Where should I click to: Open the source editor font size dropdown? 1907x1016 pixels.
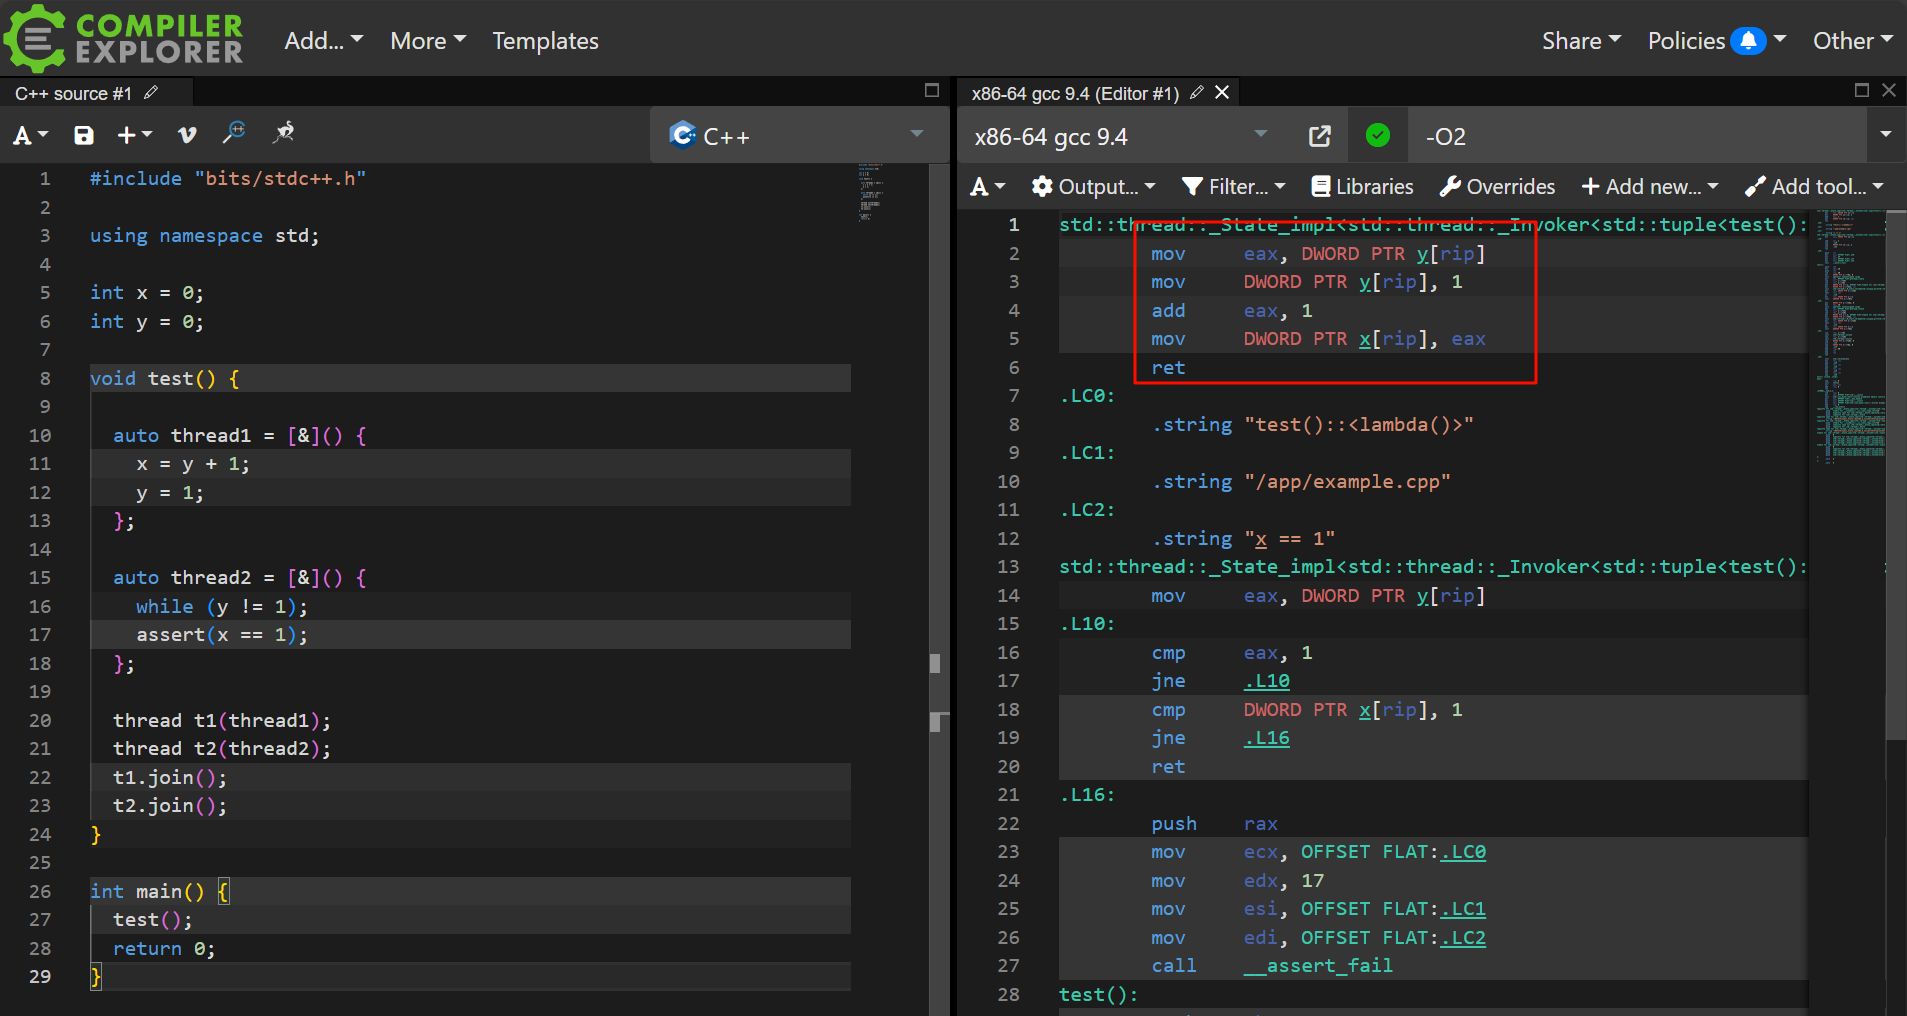[x=31, y=135]
